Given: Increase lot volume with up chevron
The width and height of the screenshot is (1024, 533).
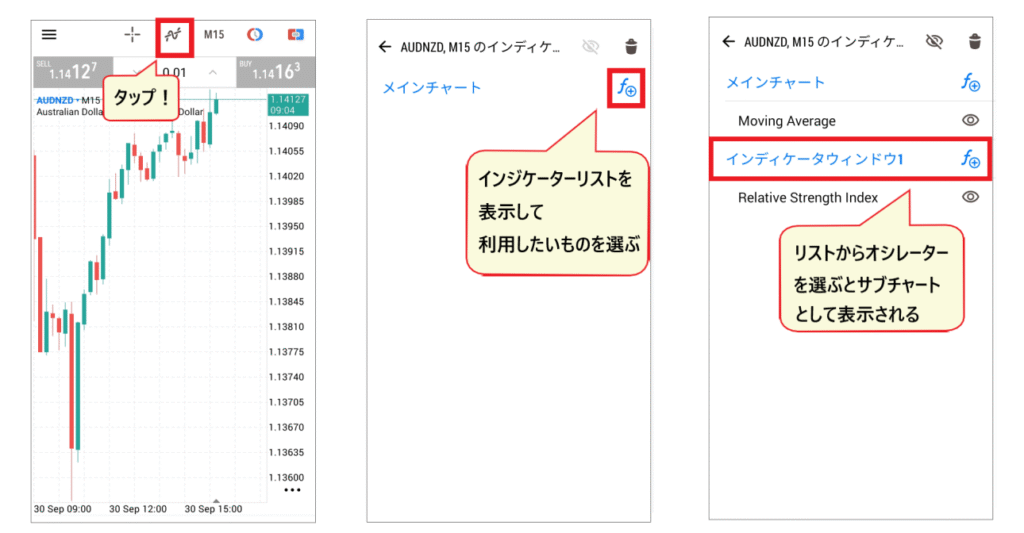Looking at the screenshot, I should click(213, 72).
